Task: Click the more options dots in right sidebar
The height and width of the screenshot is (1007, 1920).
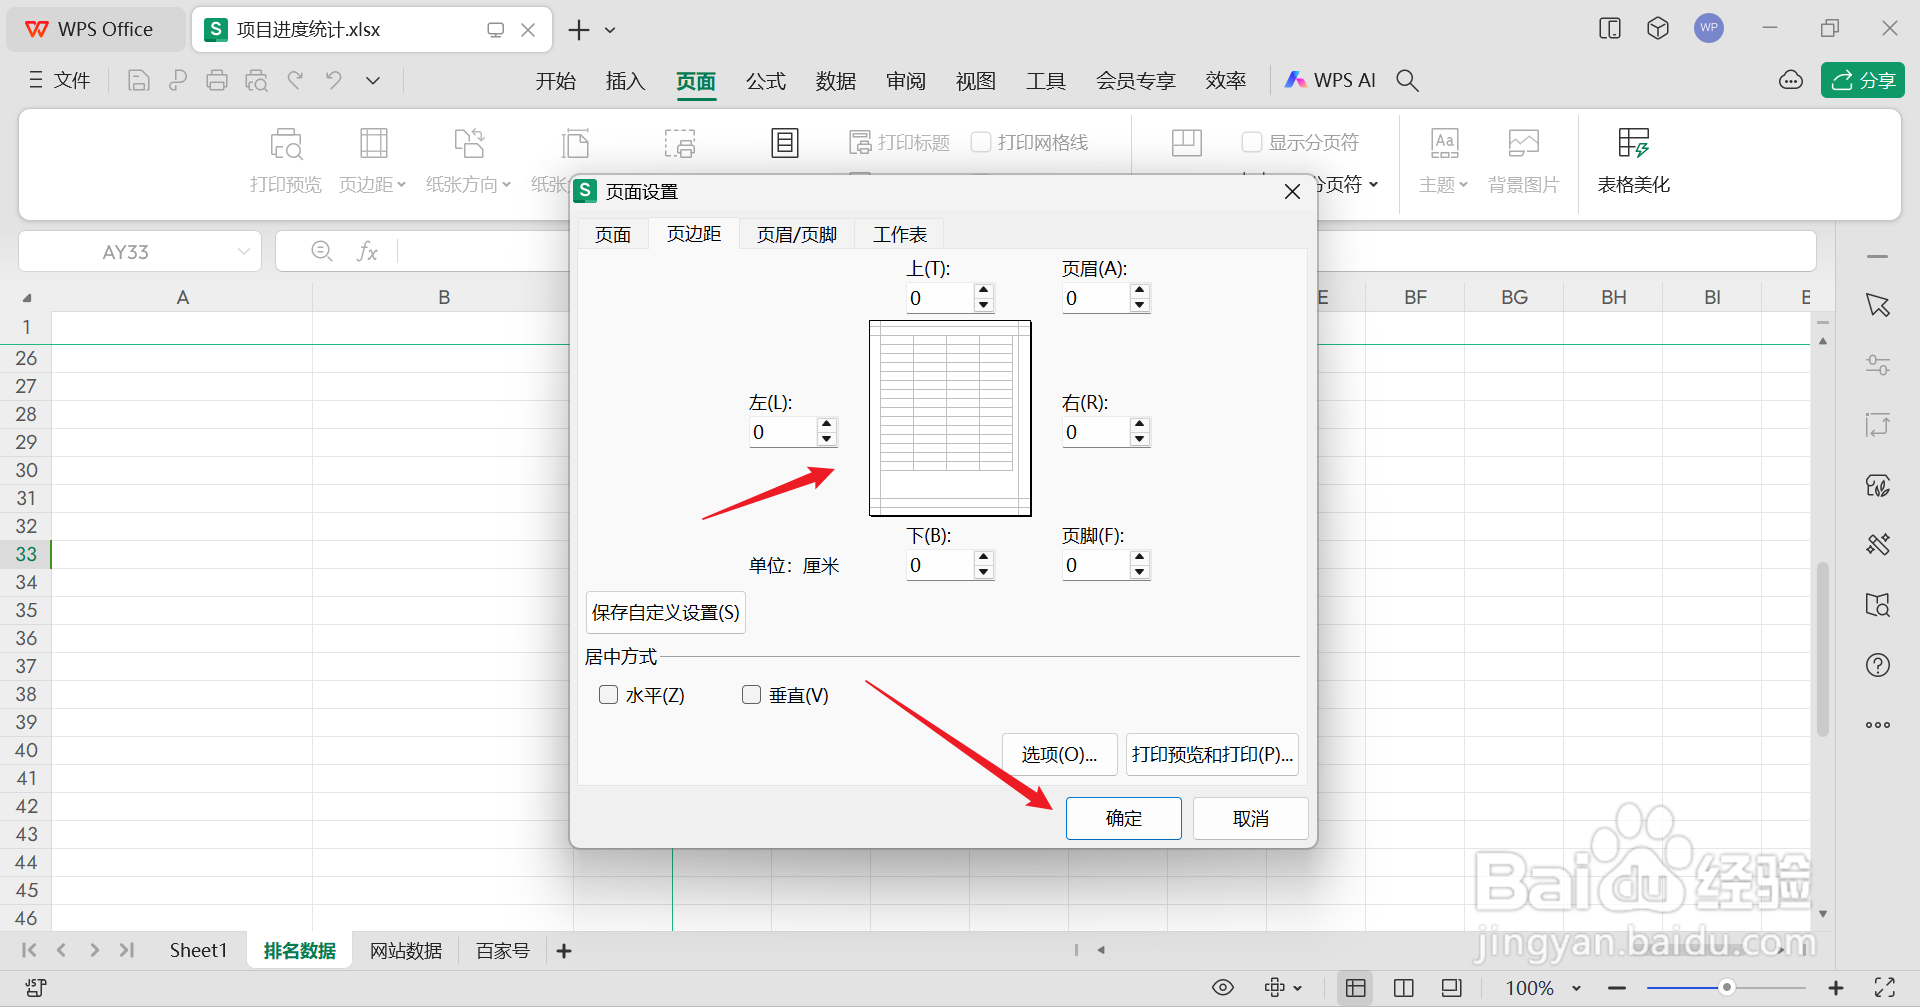Action: coord(1878,725)
